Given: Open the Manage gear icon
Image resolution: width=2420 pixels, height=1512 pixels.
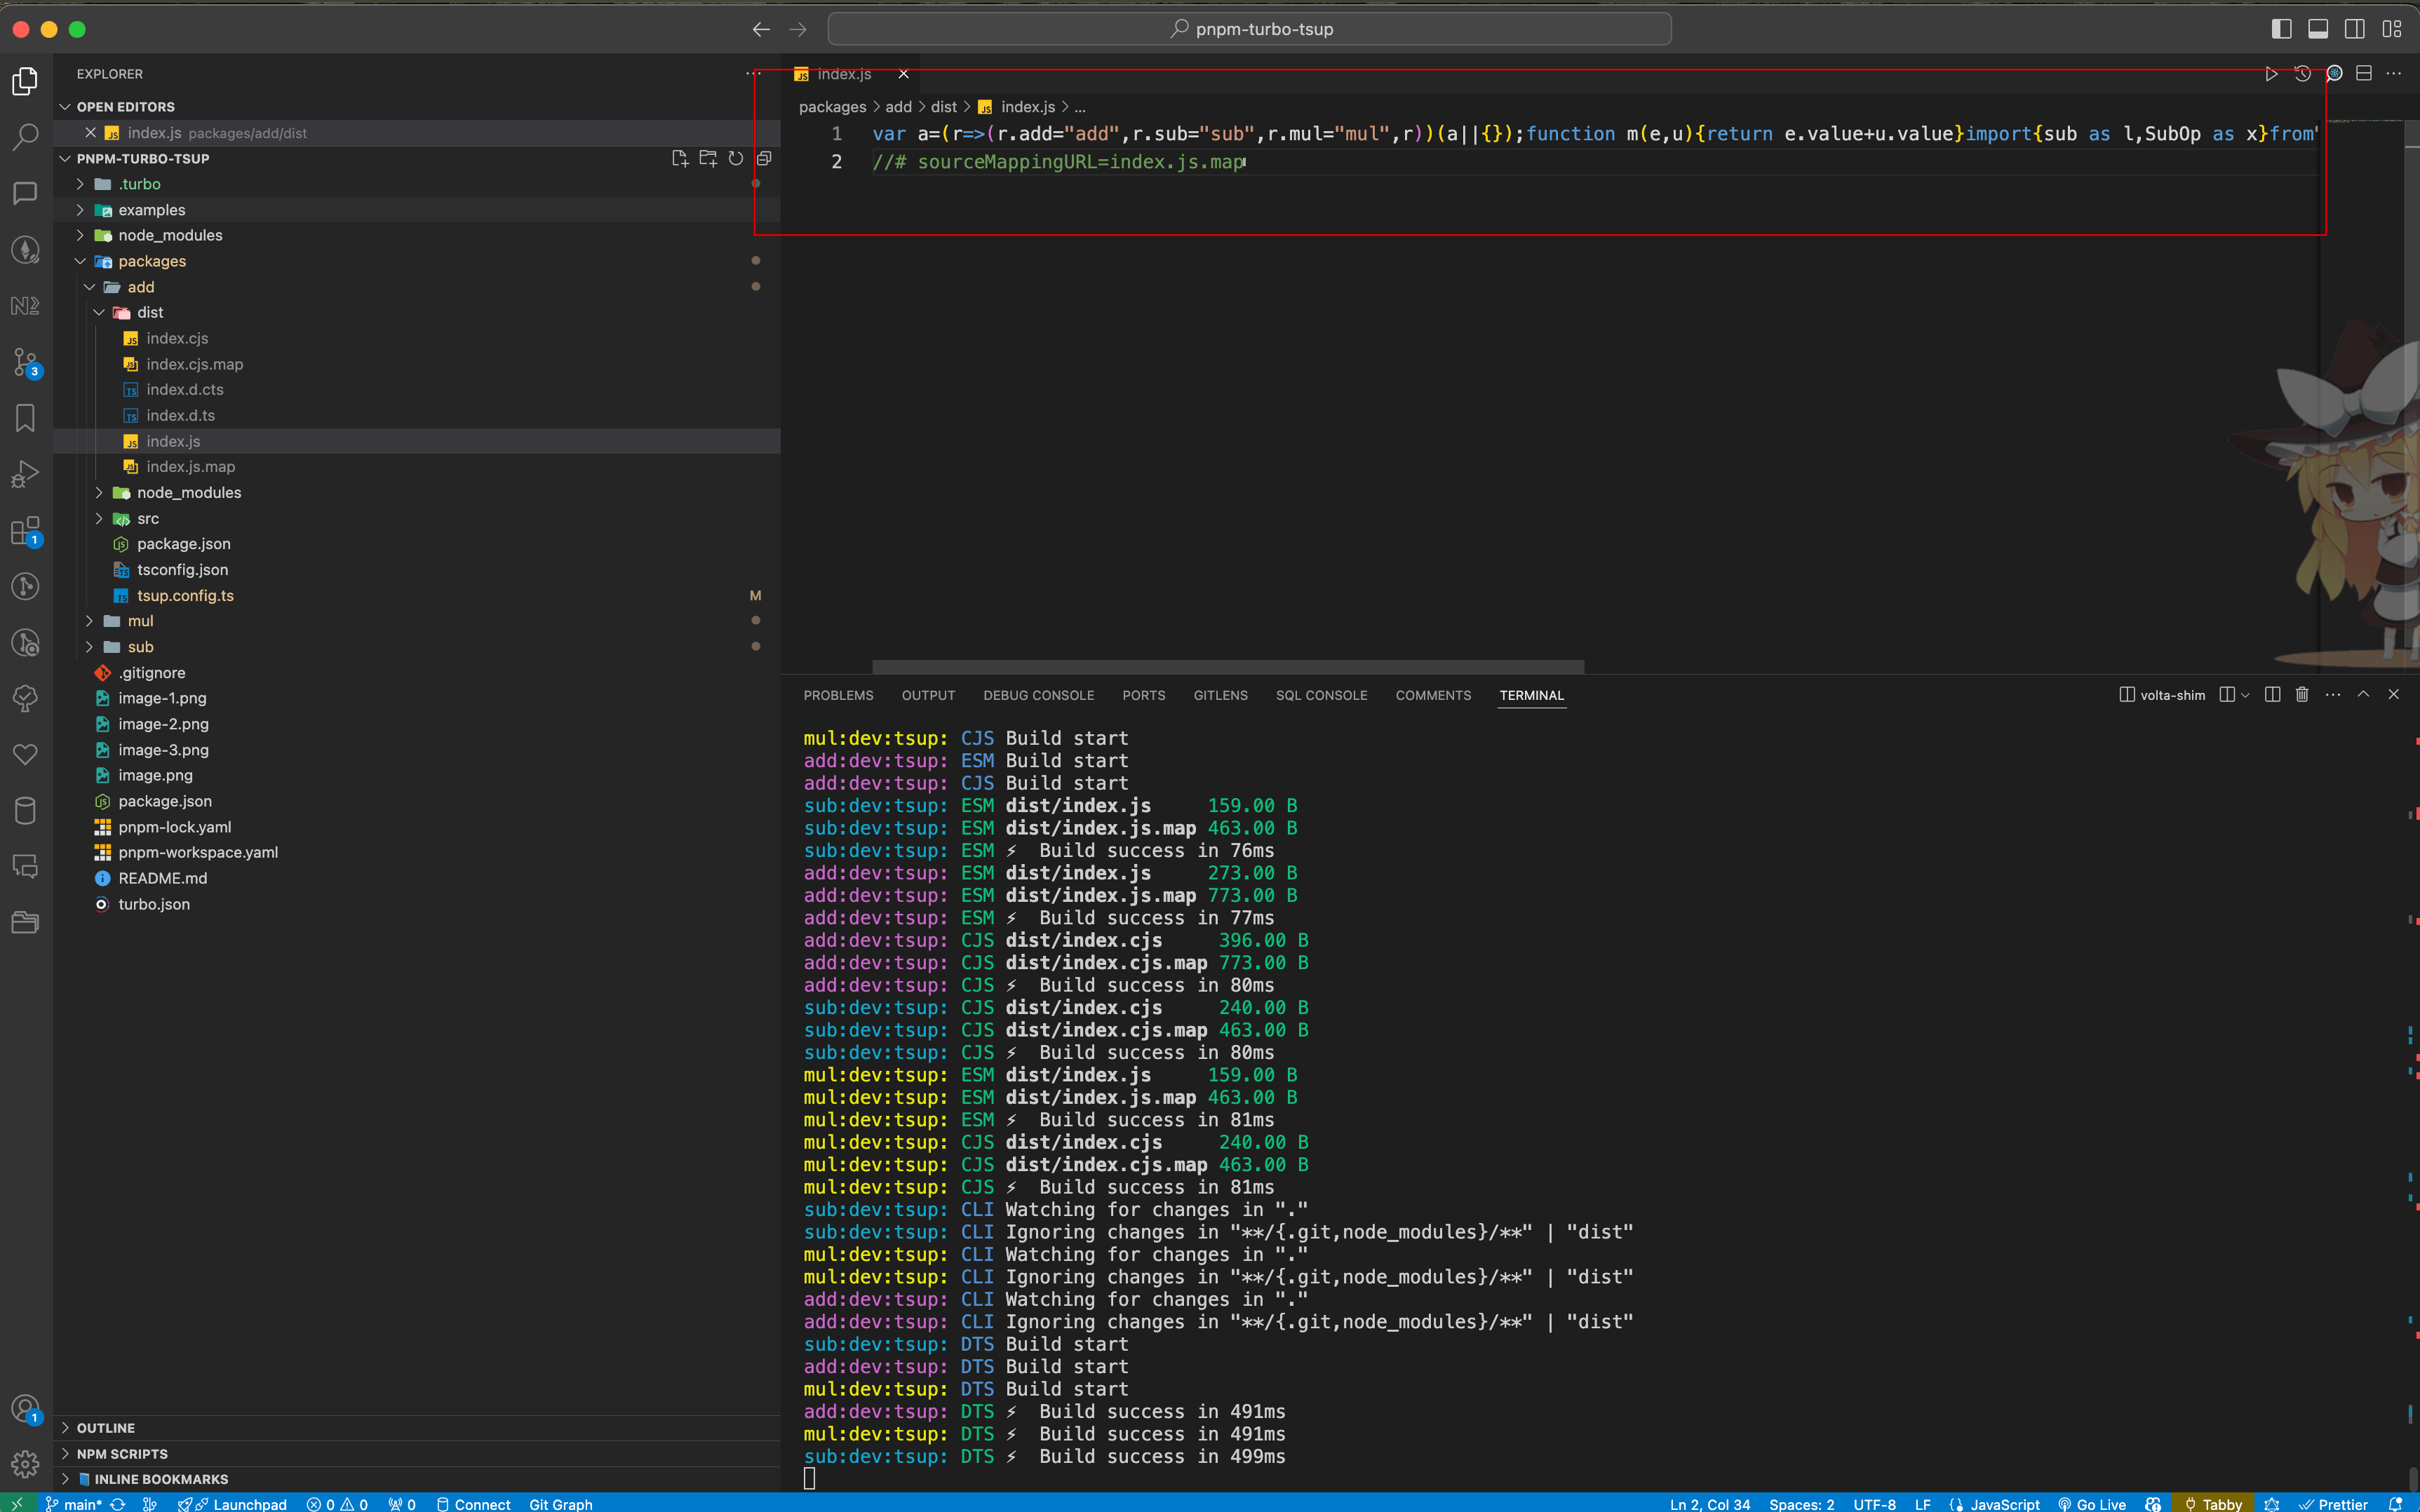Looking at the screenshot, I should click(25, 1465).
